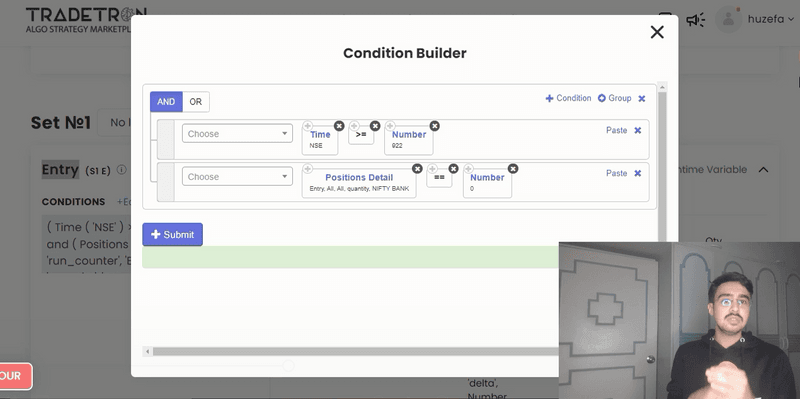Image resolution: width=800 pixels, height=399 pixels.
Task: Remove the Number 0 block
Action: pyautogui.click(x=513, y=169)
